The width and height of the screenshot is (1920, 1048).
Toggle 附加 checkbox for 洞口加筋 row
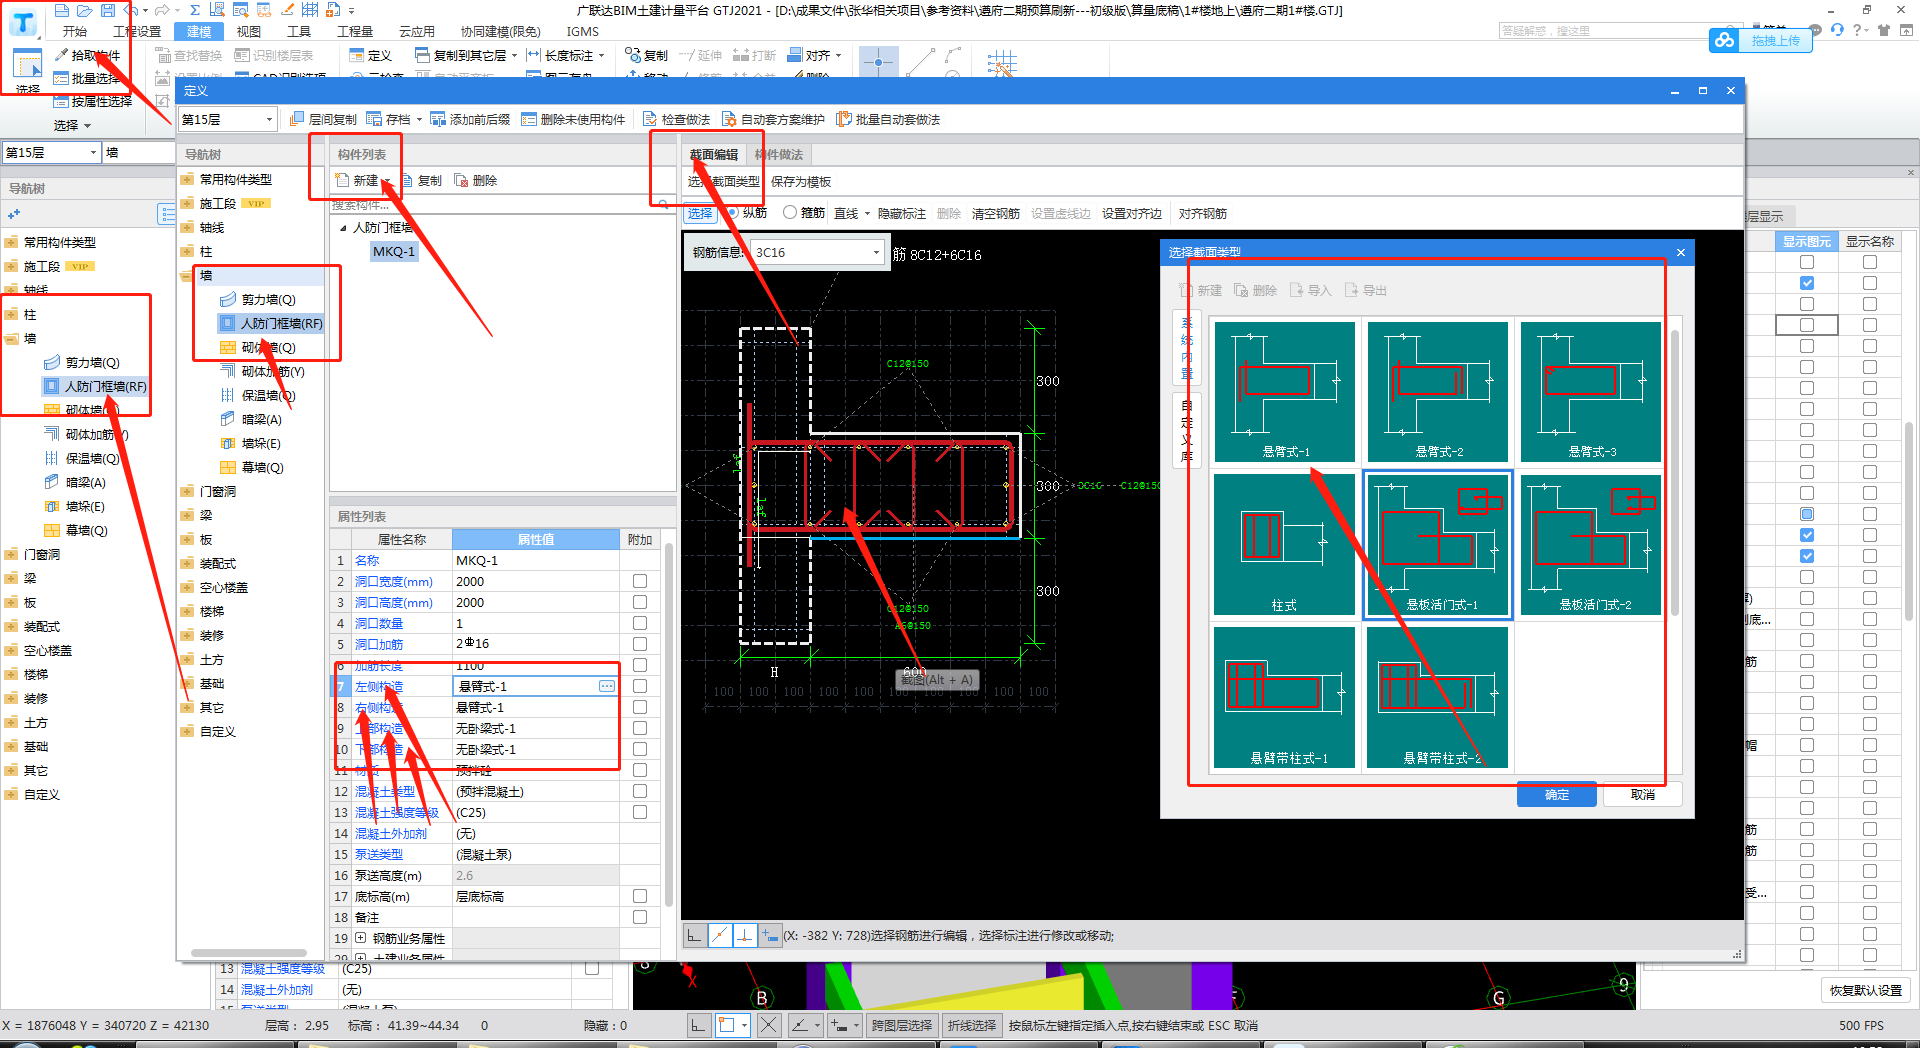pyautogui.click(x=640, y=644)
